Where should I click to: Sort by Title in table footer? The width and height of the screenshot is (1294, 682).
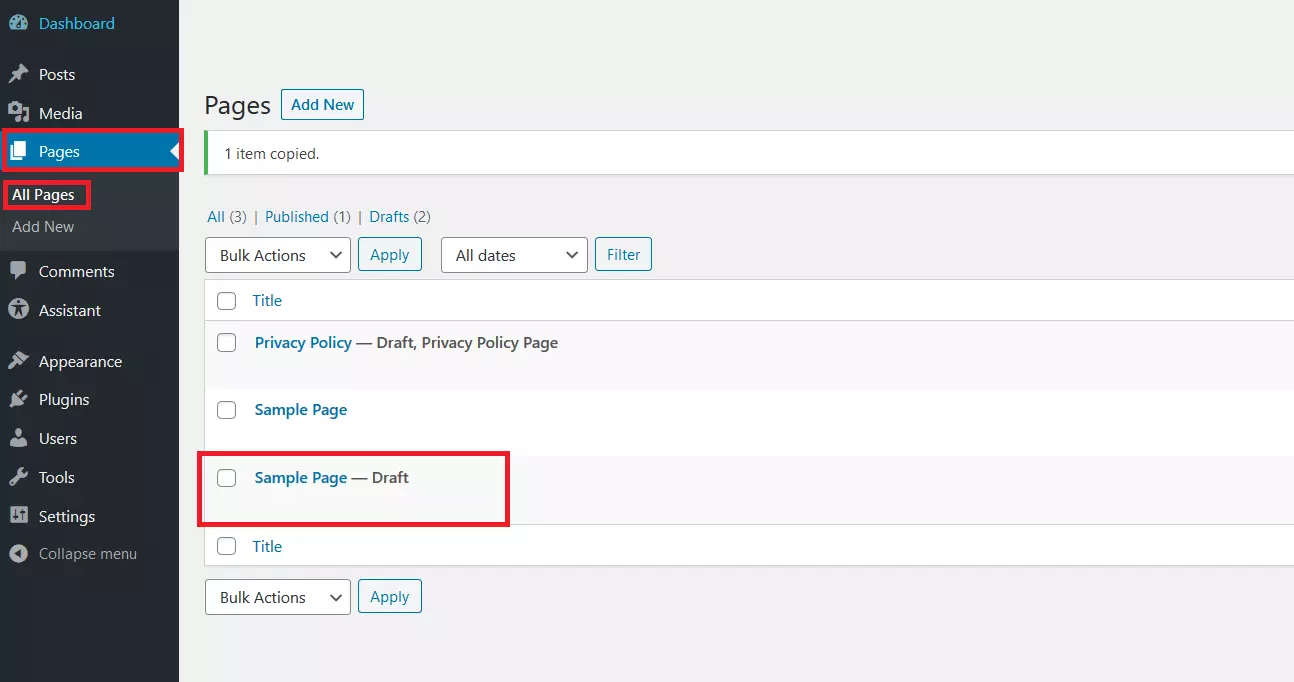[x=267, y=546]
